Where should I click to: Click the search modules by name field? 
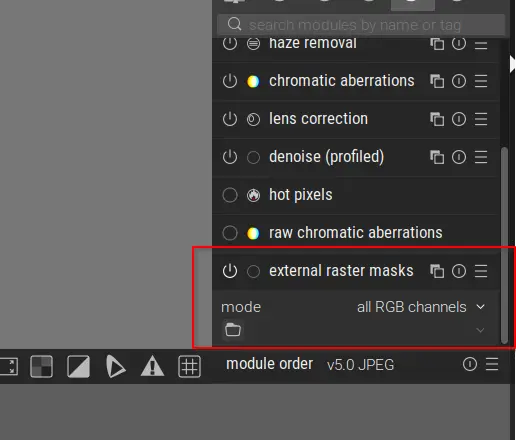point(361,25)
